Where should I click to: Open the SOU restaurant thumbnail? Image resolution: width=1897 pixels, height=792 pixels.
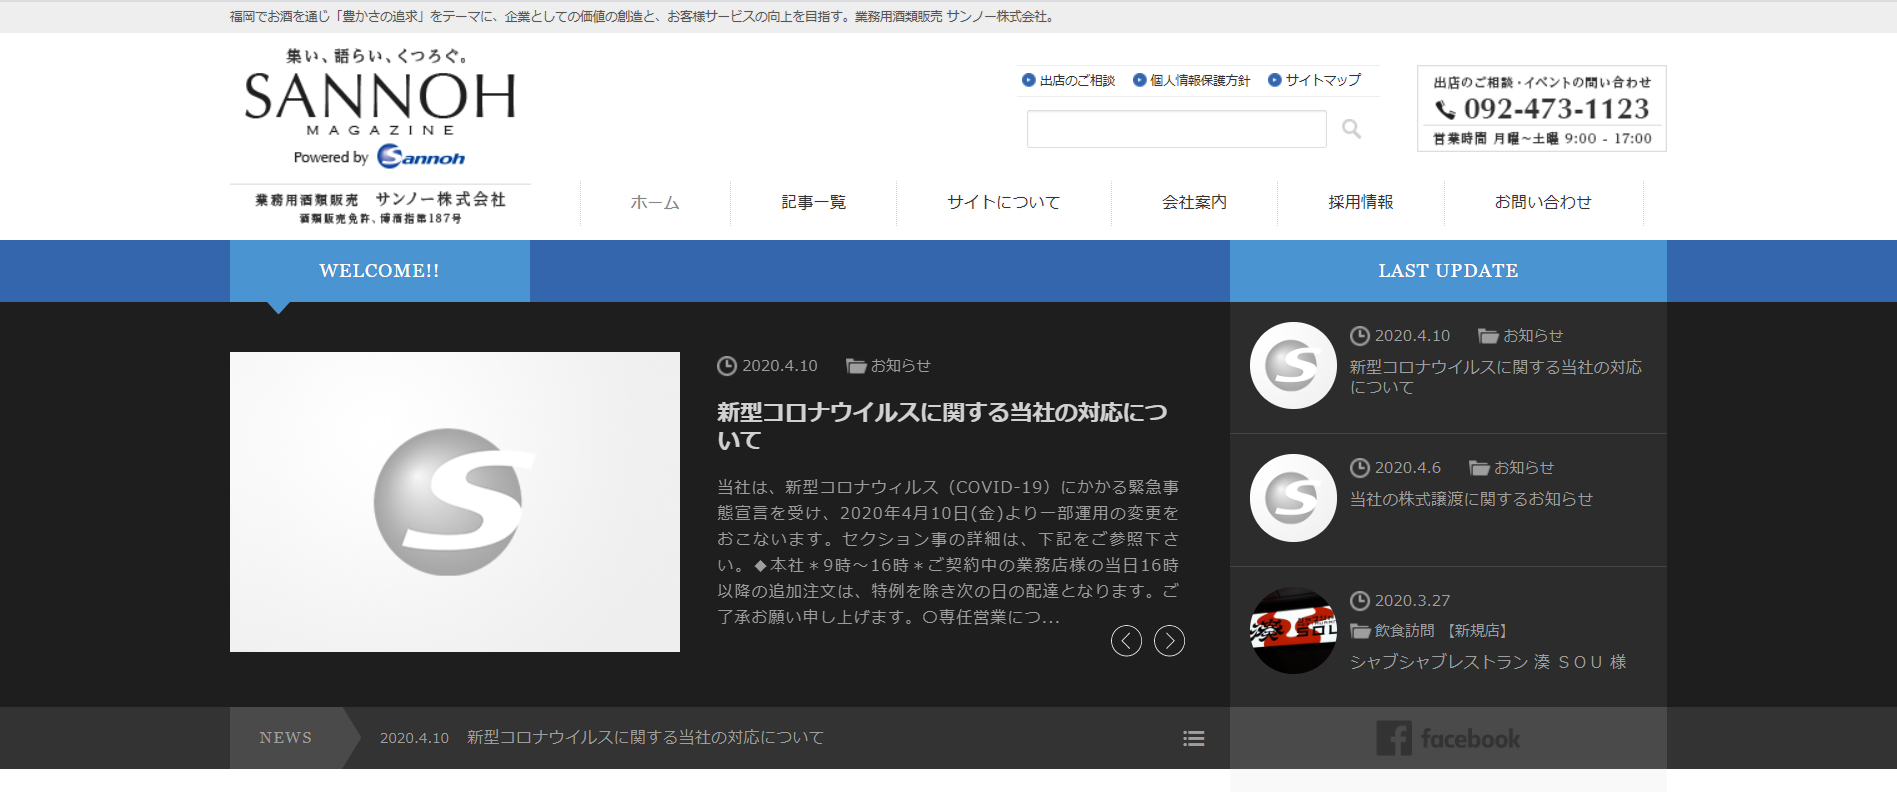point(1293,630)
